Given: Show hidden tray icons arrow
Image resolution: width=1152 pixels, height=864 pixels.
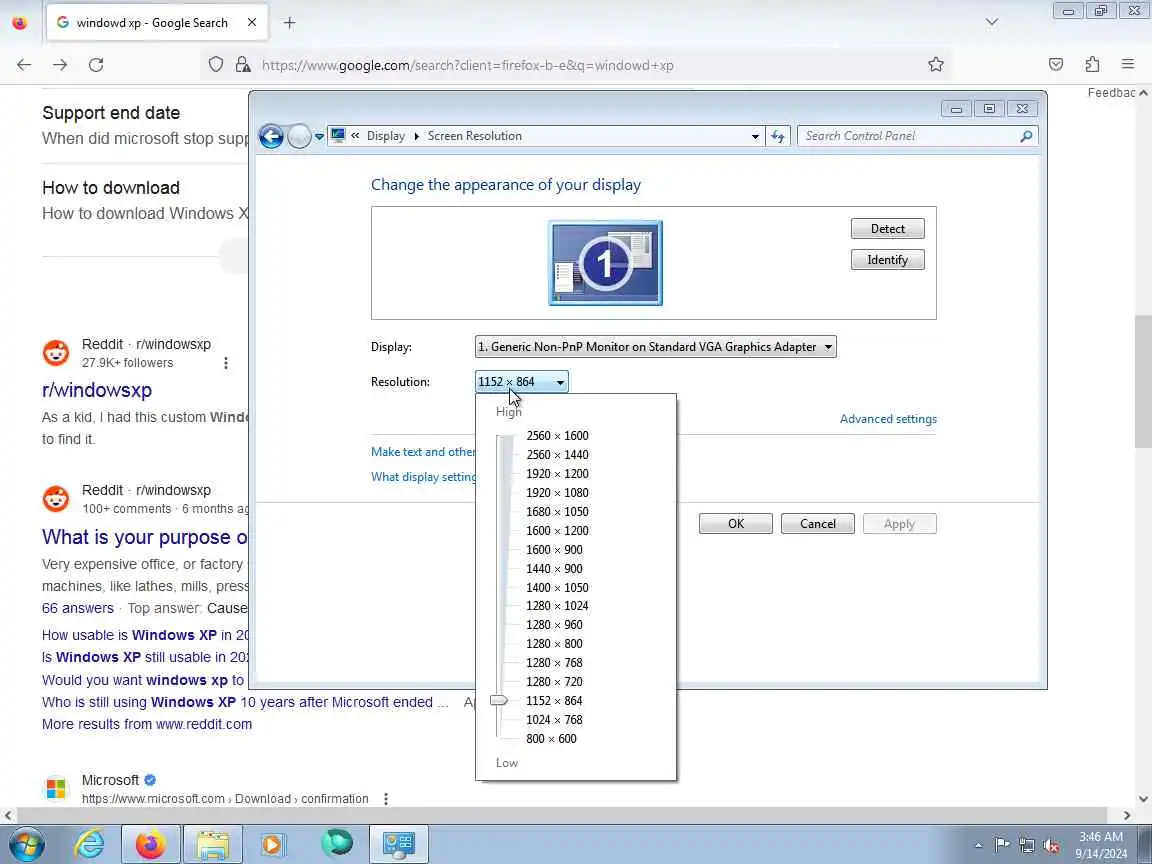Looking at the screenshot, I should click(978, 846).
